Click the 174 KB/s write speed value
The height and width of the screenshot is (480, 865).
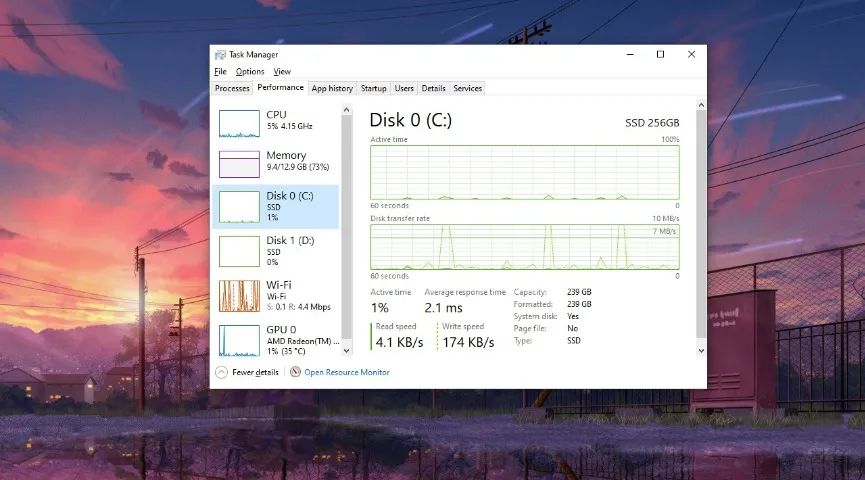point(468,342)
